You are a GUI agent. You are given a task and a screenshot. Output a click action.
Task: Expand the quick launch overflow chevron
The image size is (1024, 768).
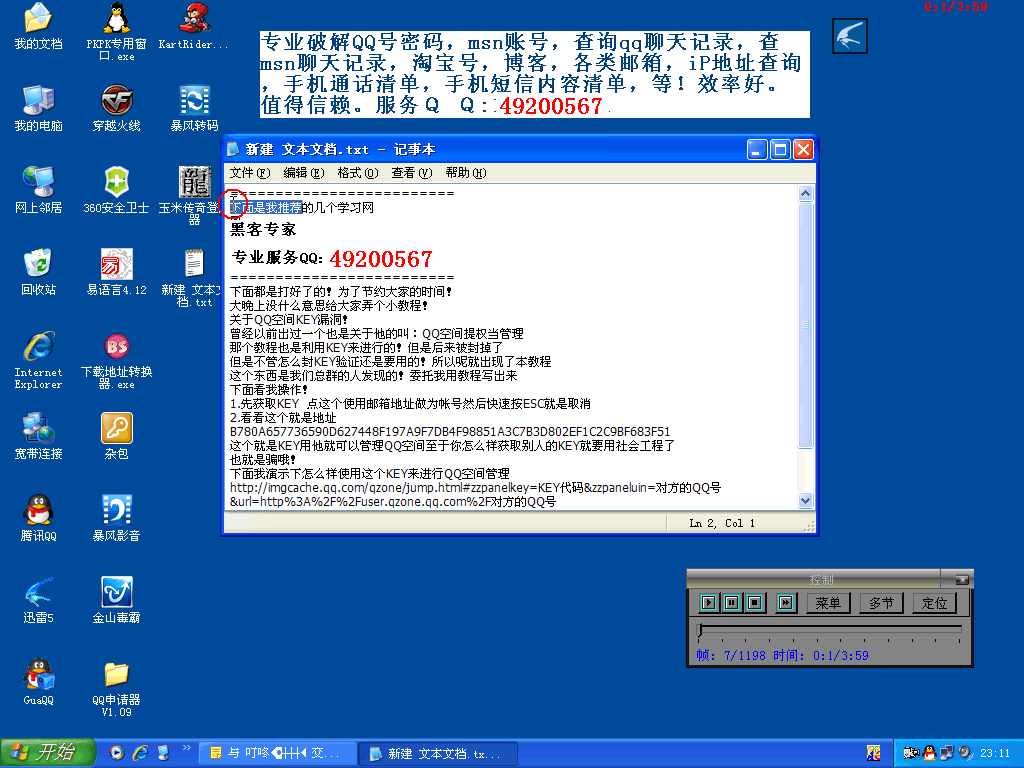(x=187, y=748)
